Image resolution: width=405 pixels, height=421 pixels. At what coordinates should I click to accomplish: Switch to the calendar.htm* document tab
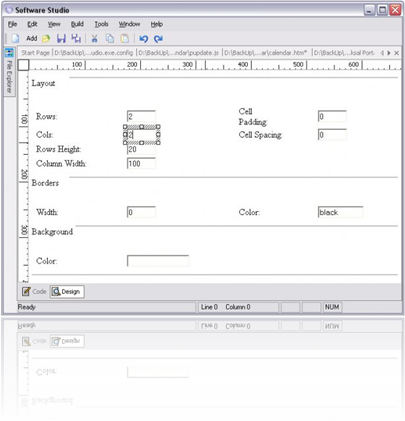pos(265,53)
